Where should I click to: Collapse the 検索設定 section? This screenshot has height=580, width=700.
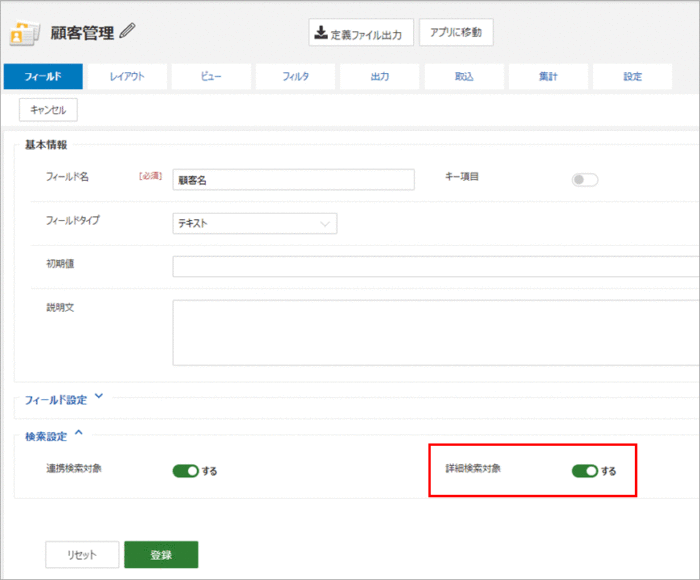pyautogui.click(x=54, y=435)
